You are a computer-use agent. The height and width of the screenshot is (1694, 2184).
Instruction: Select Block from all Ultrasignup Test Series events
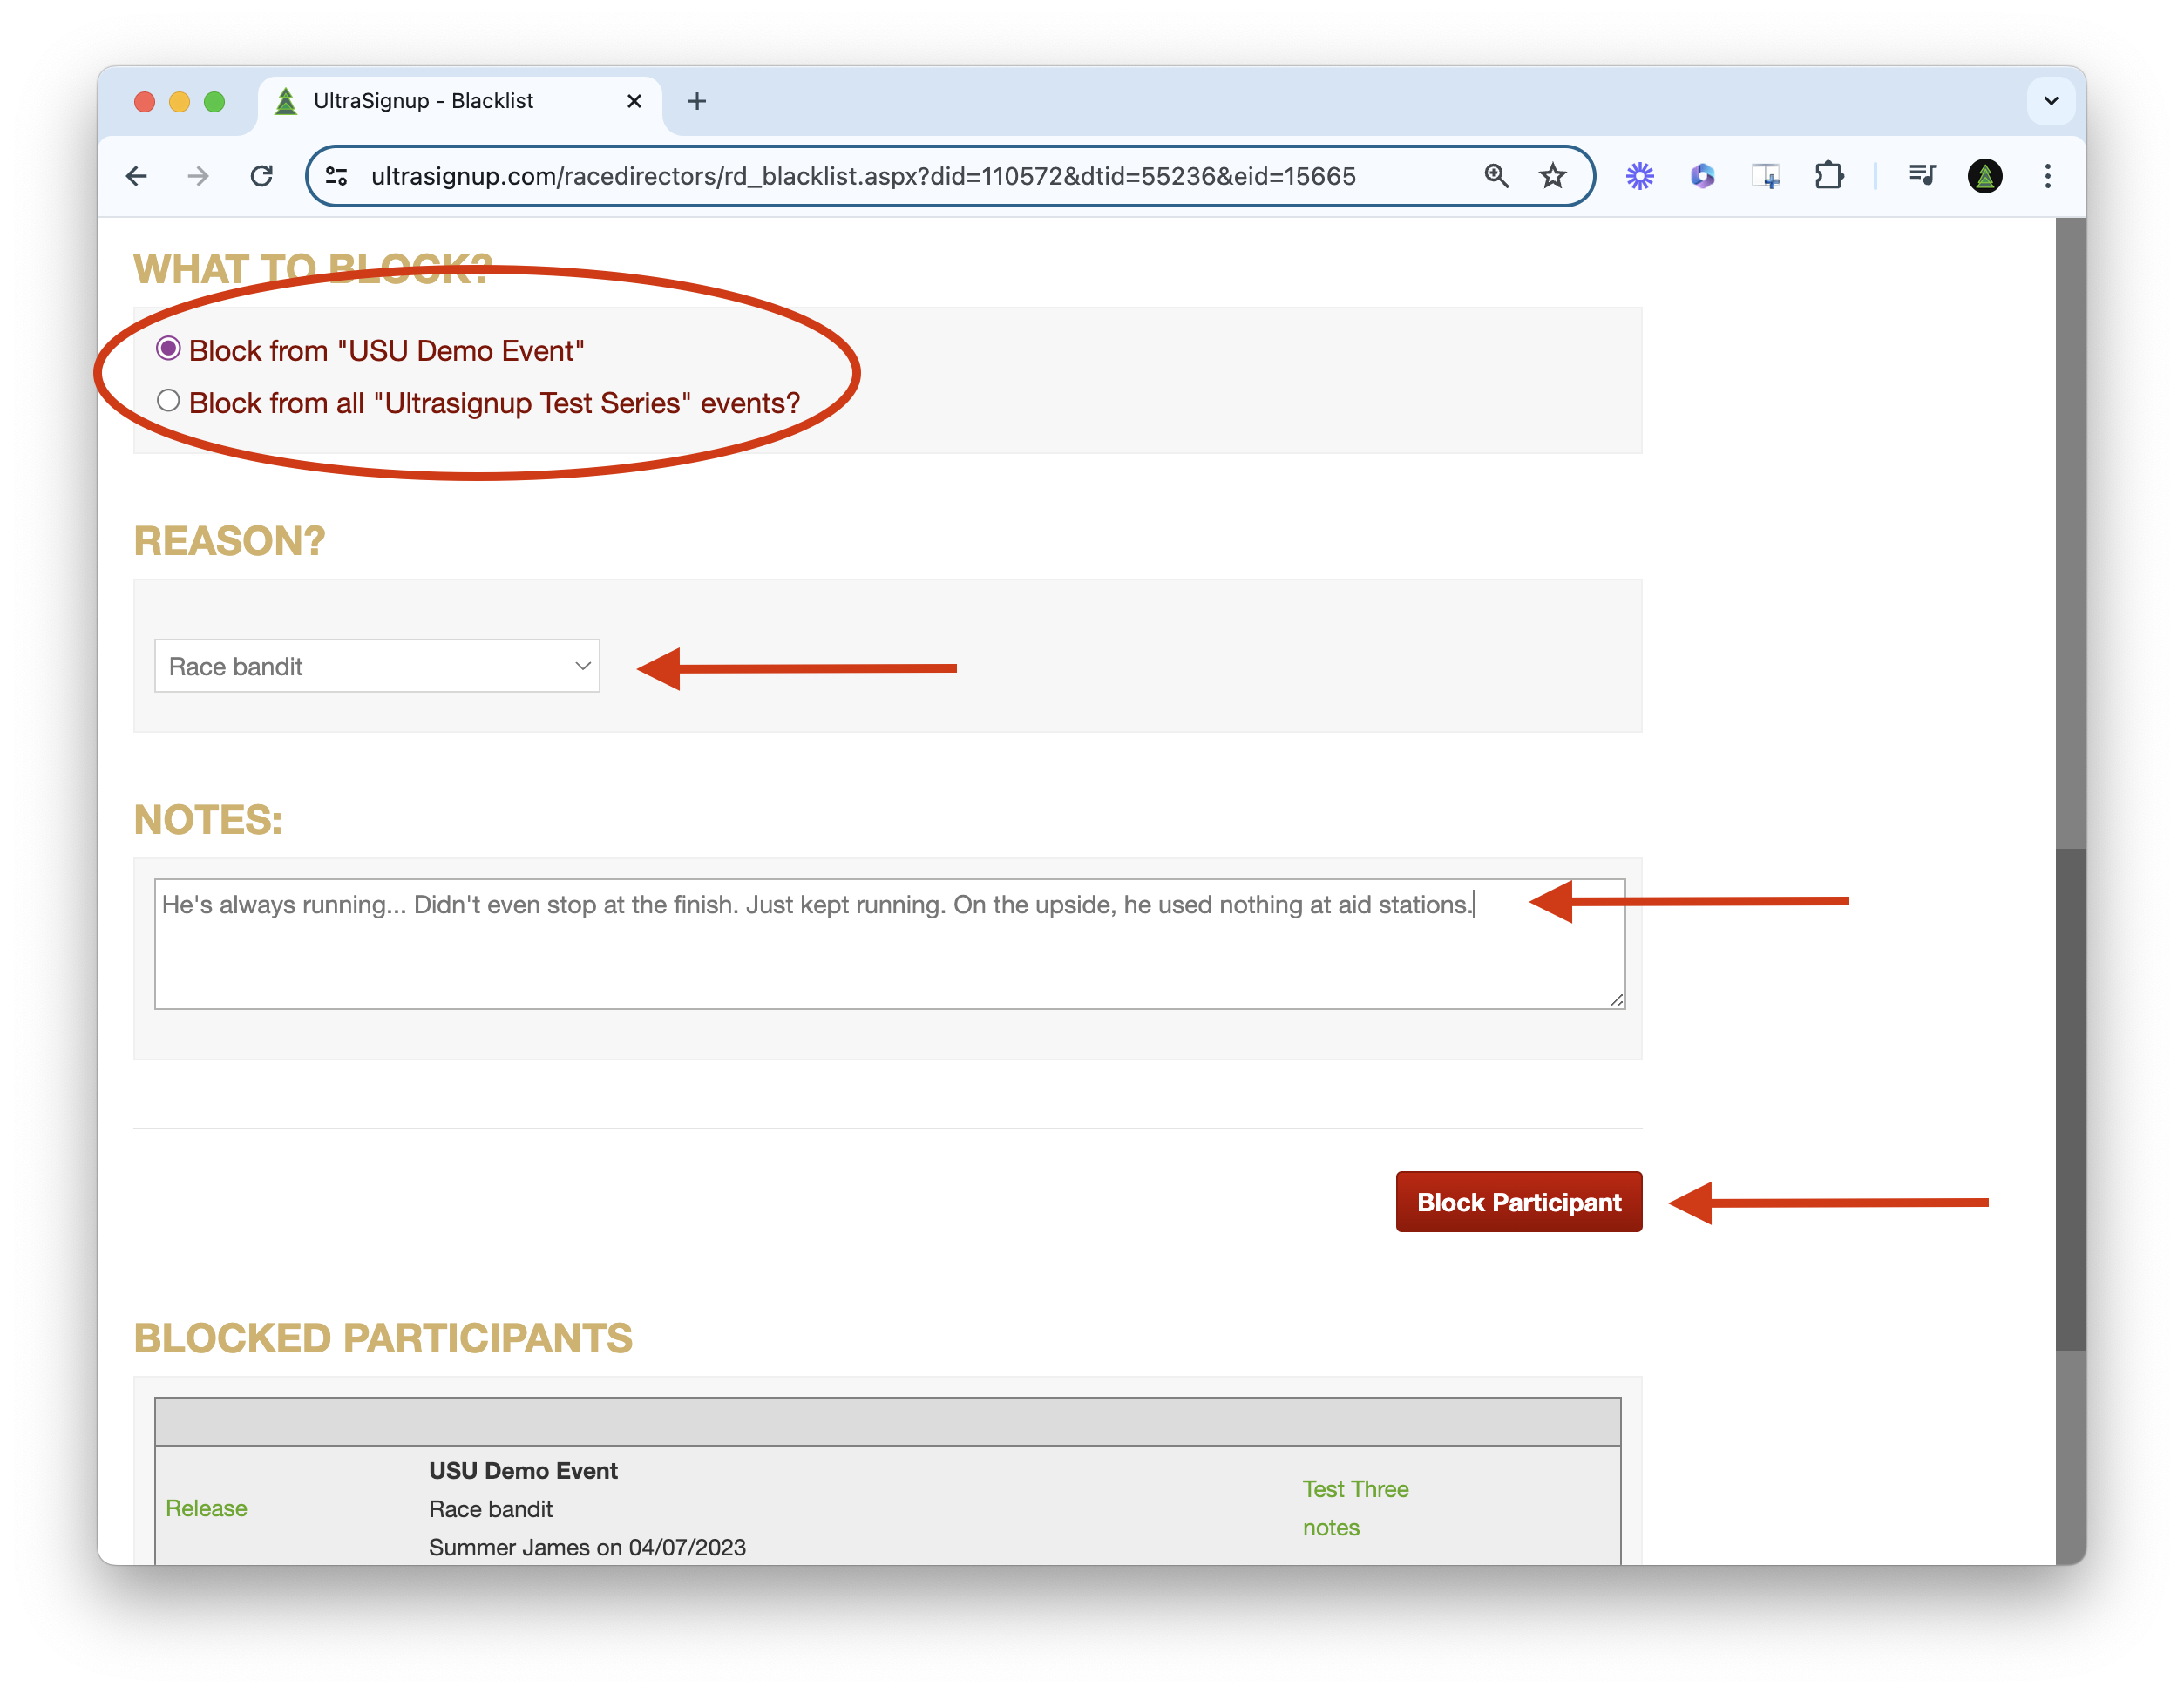168,401
